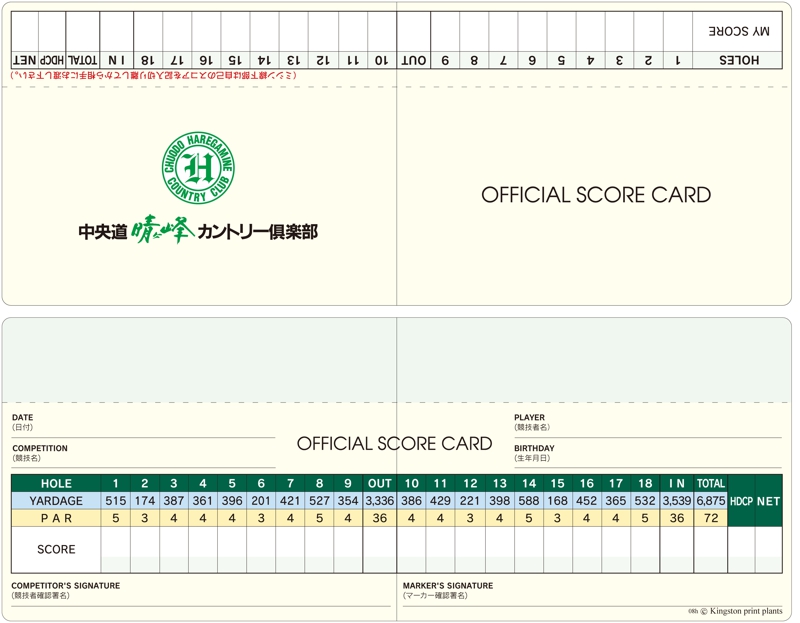Click yardage value 532
This screenshot has width=800, height=623.
click(645, 501)
